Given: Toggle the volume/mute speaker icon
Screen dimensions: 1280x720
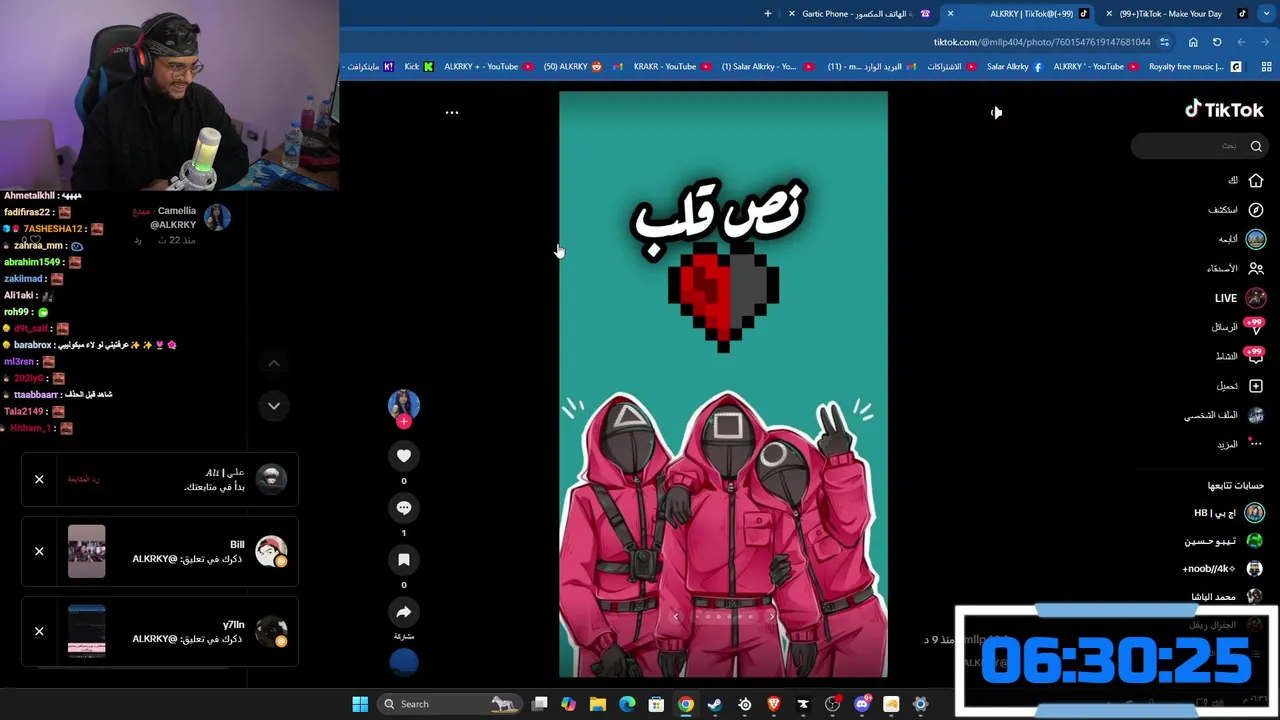Looking at the screenshot, I should [996, 112].
